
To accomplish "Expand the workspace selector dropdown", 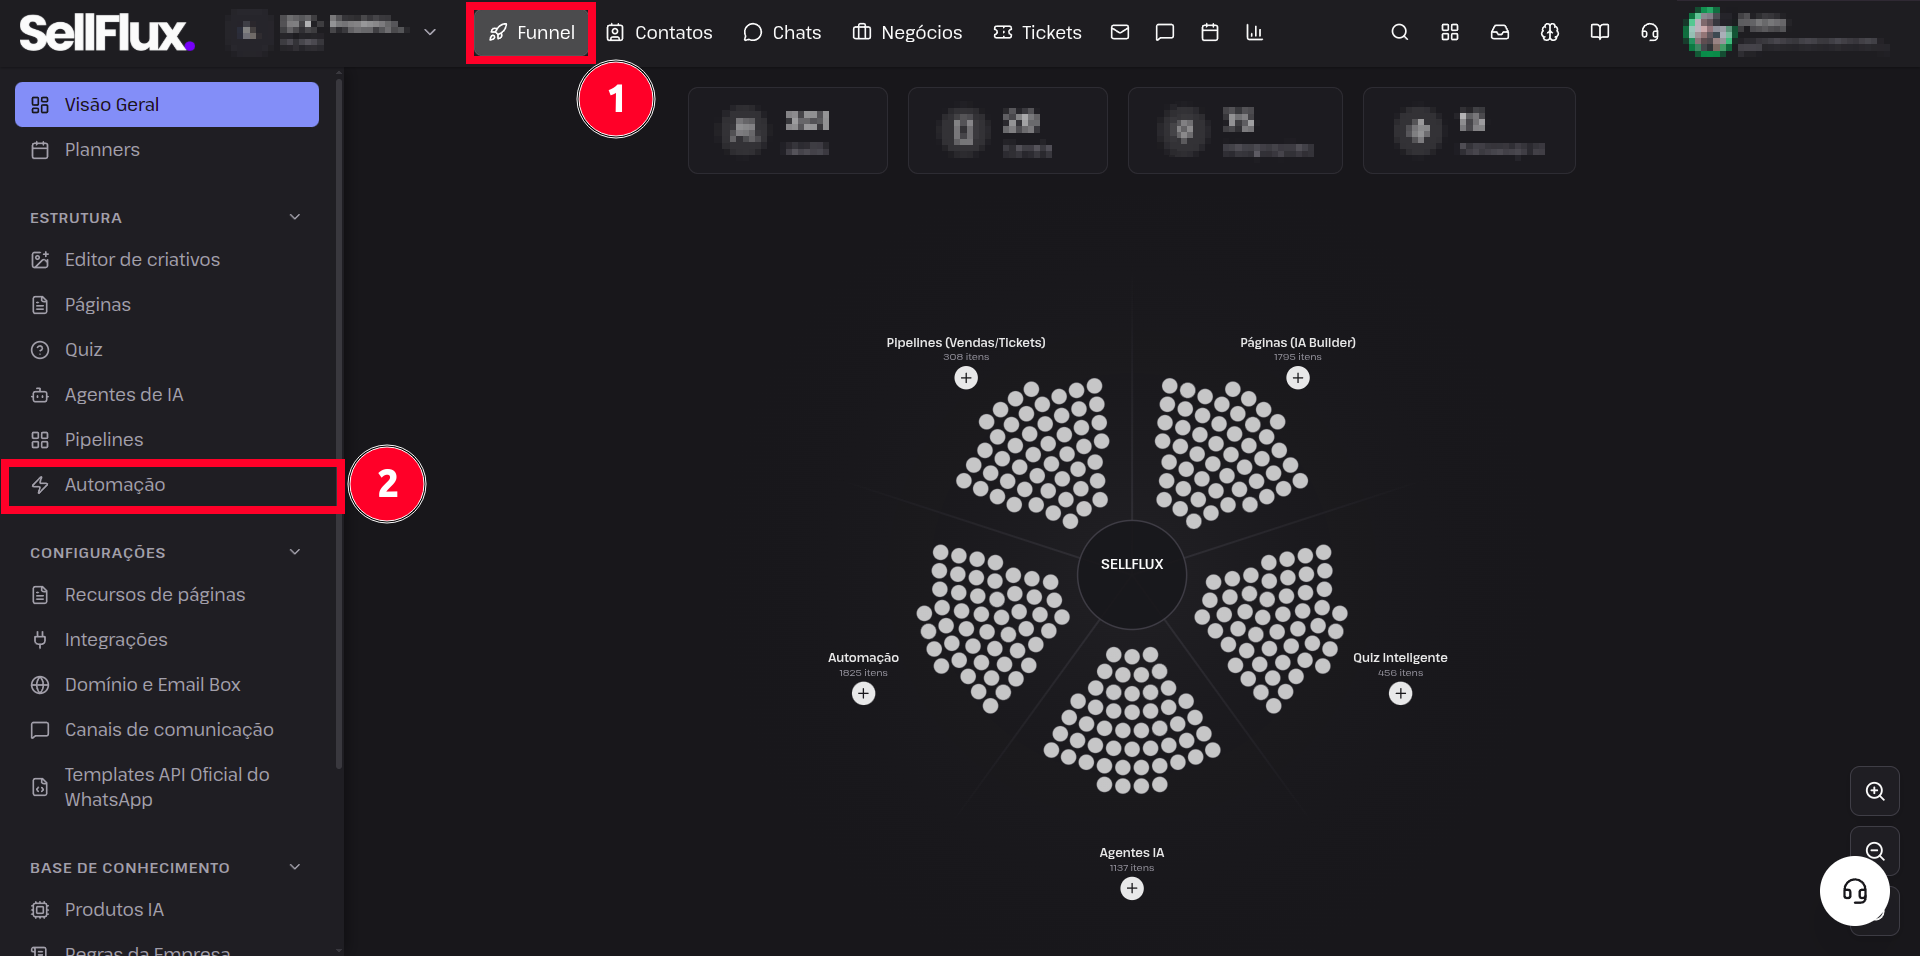I will click(x=430, y=33).
